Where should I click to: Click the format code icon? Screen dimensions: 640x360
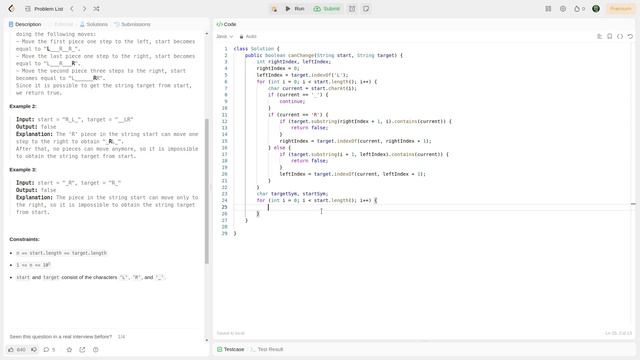pos(600,36)
